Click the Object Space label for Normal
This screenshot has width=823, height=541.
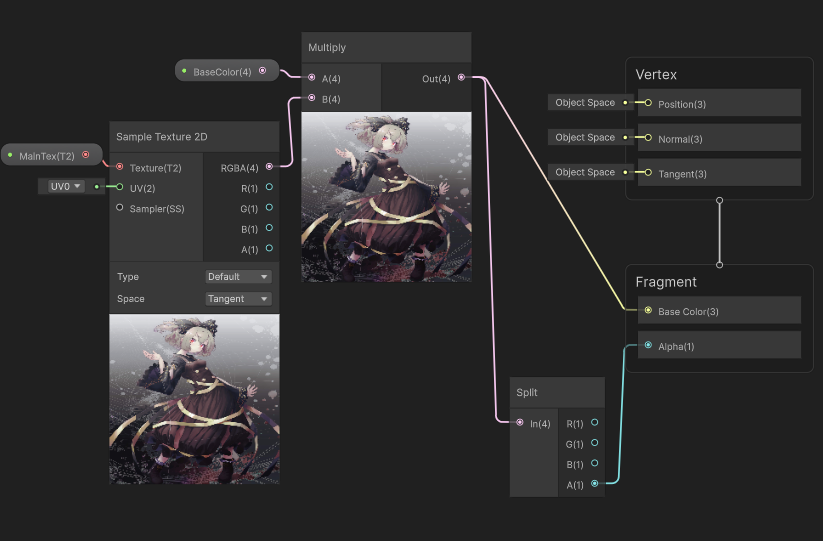pyautogui.click(x=585, y=137)
